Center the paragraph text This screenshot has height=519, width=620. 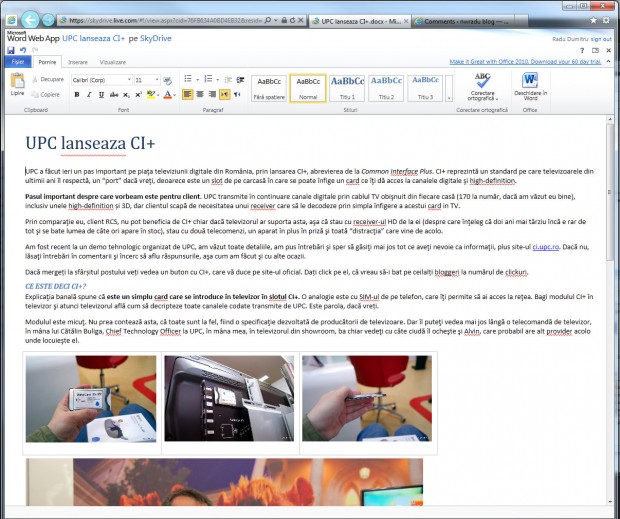tap(200, 94)
